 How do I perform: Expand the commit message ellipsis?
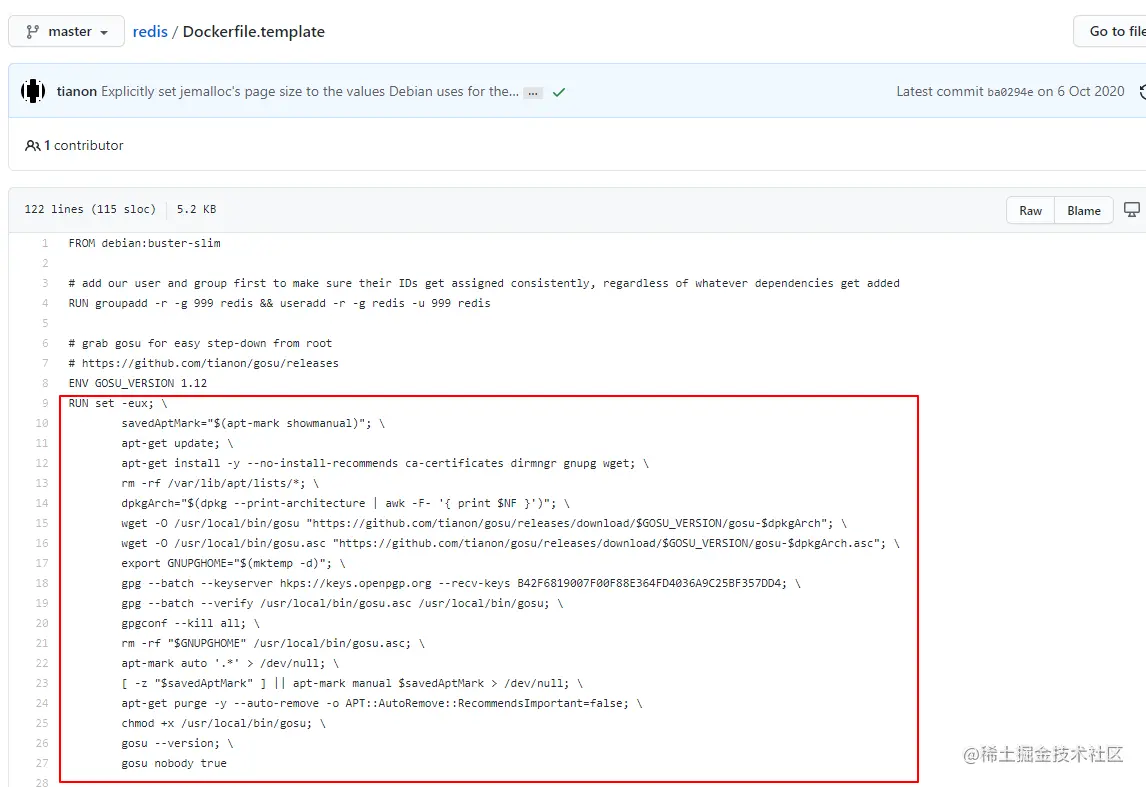533,93
